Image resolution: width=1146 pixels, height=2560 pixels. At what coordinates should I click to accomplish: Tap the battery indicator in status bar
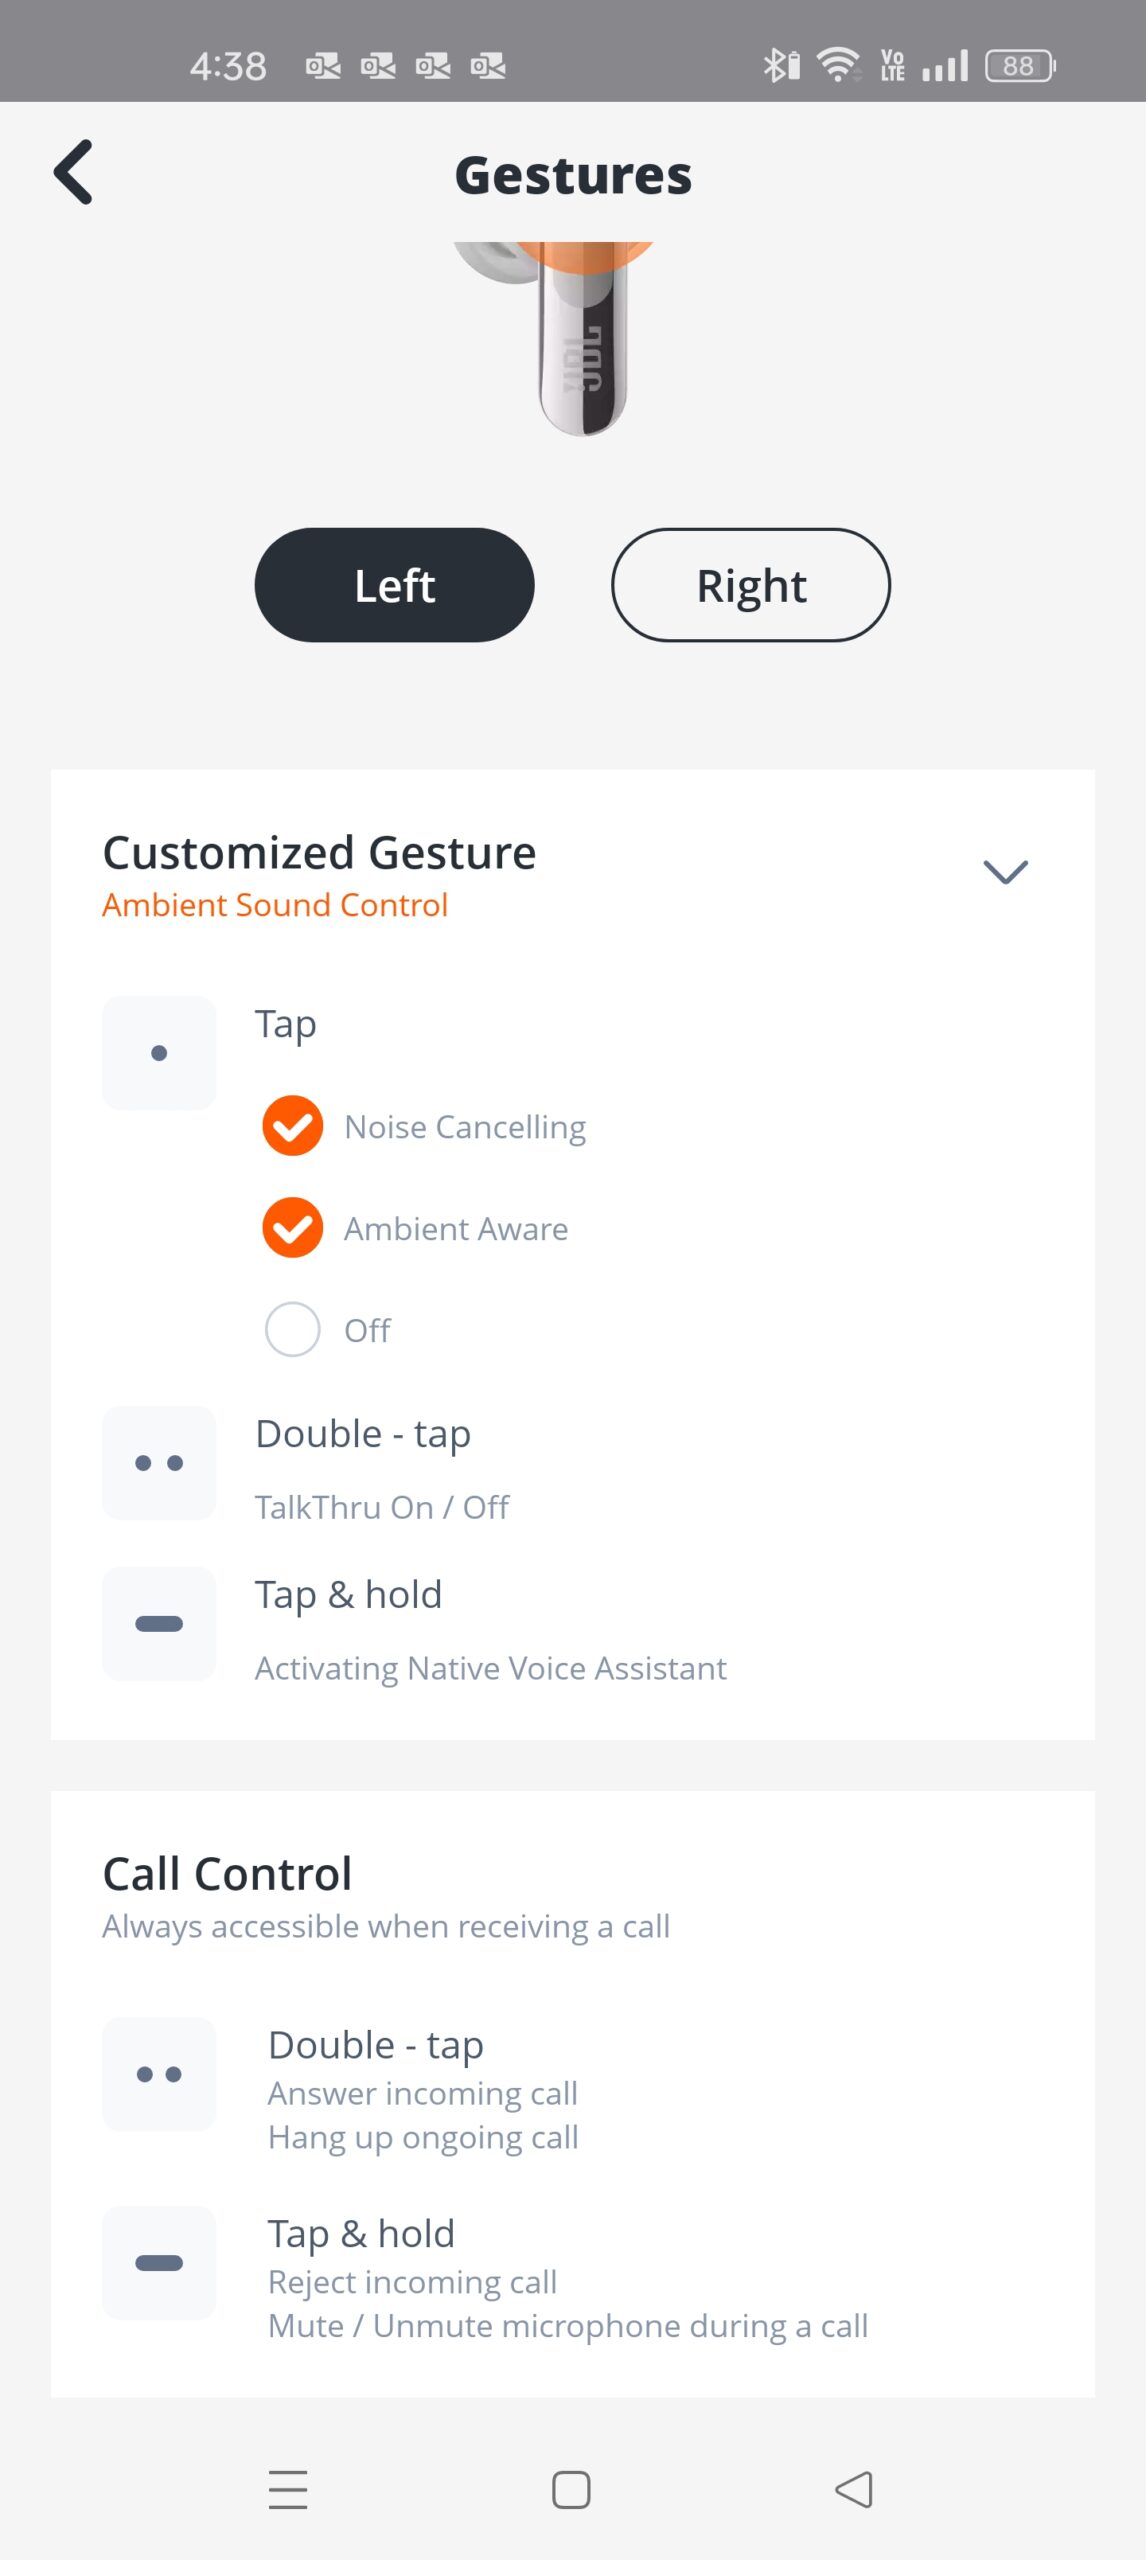1020,66
